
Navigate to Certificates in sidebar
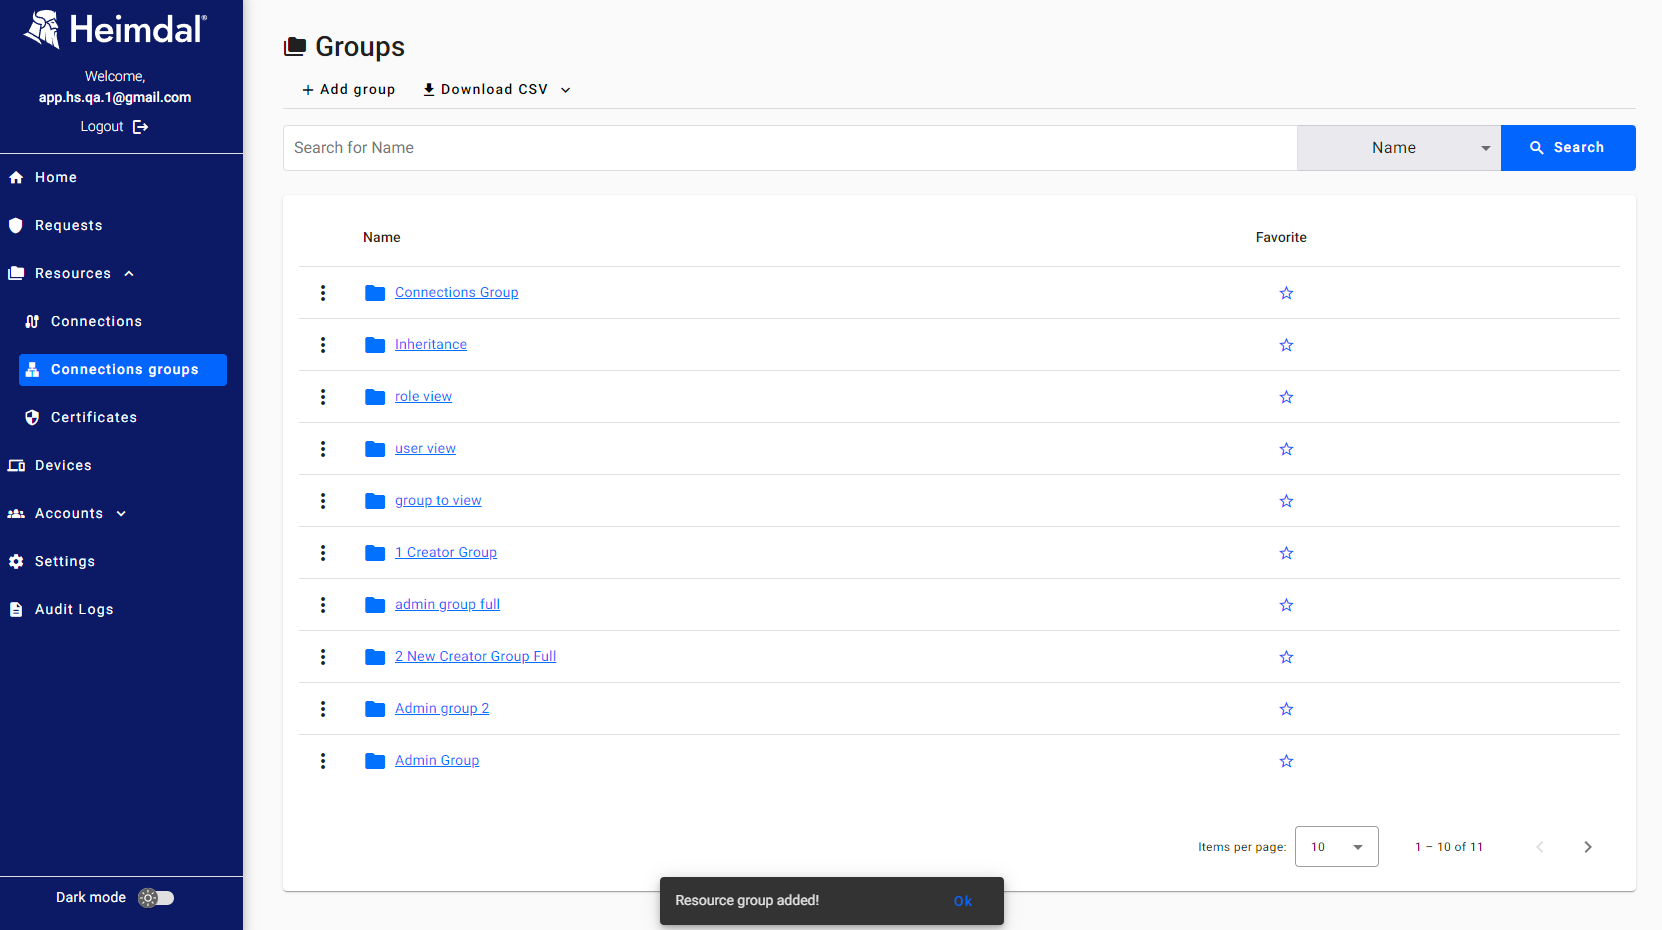point(94,418)
